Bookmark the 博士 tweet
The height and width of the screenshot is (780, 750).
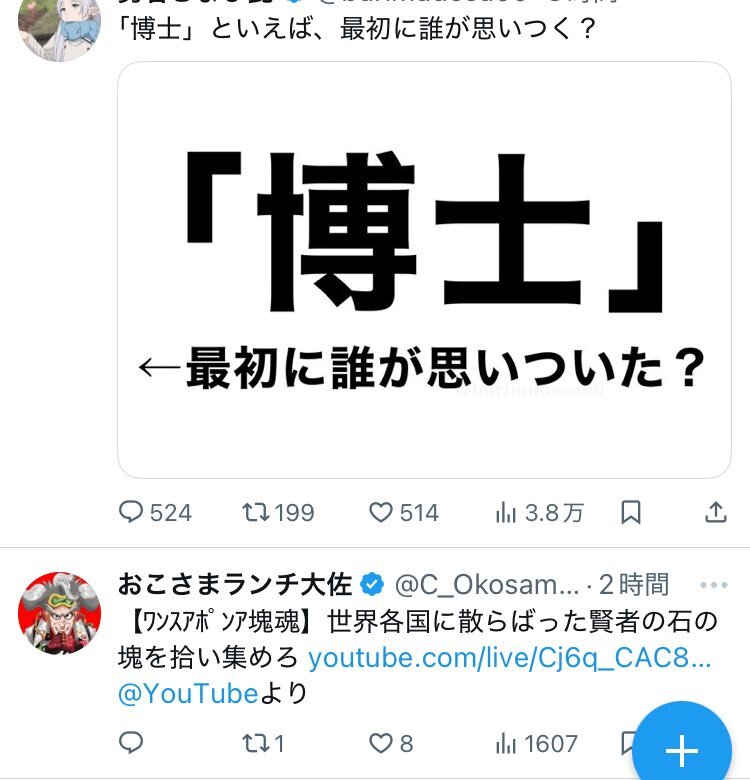[631, 513]
